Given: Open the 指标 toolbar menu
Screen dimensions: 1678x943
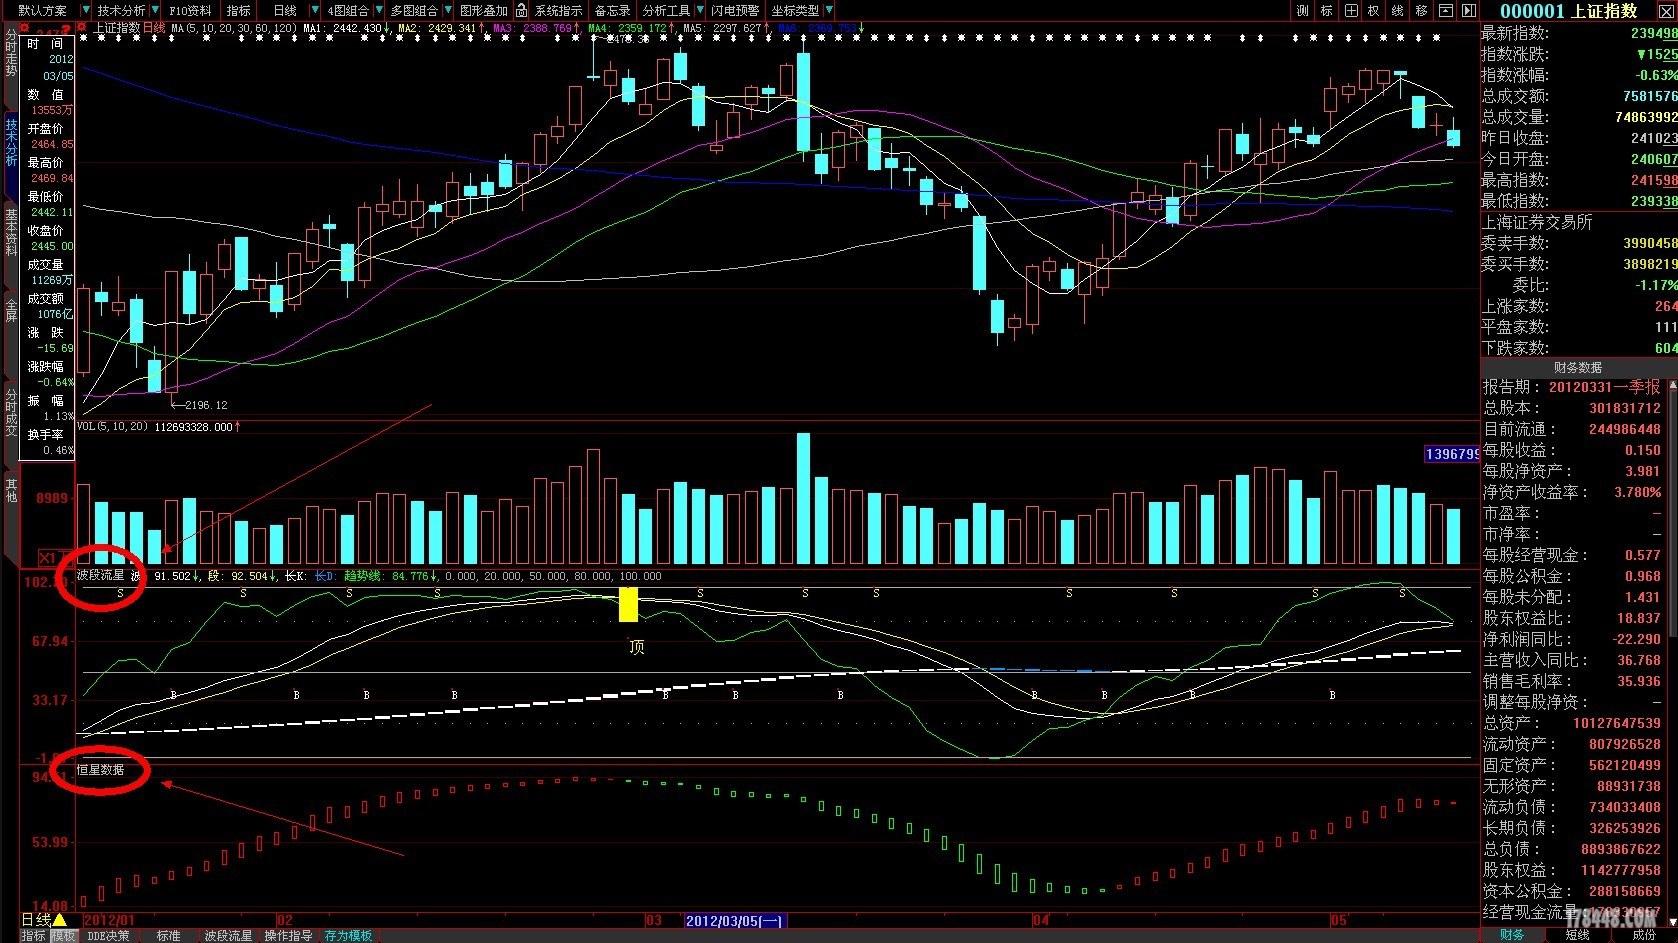Looking at the screenshot, I should click(238, 10).
